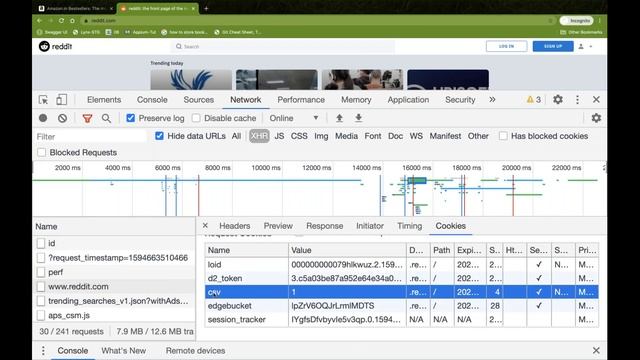Tick the checkbox for www.reddit.com request
Screen dimensions: 640x360
point(41,287)
